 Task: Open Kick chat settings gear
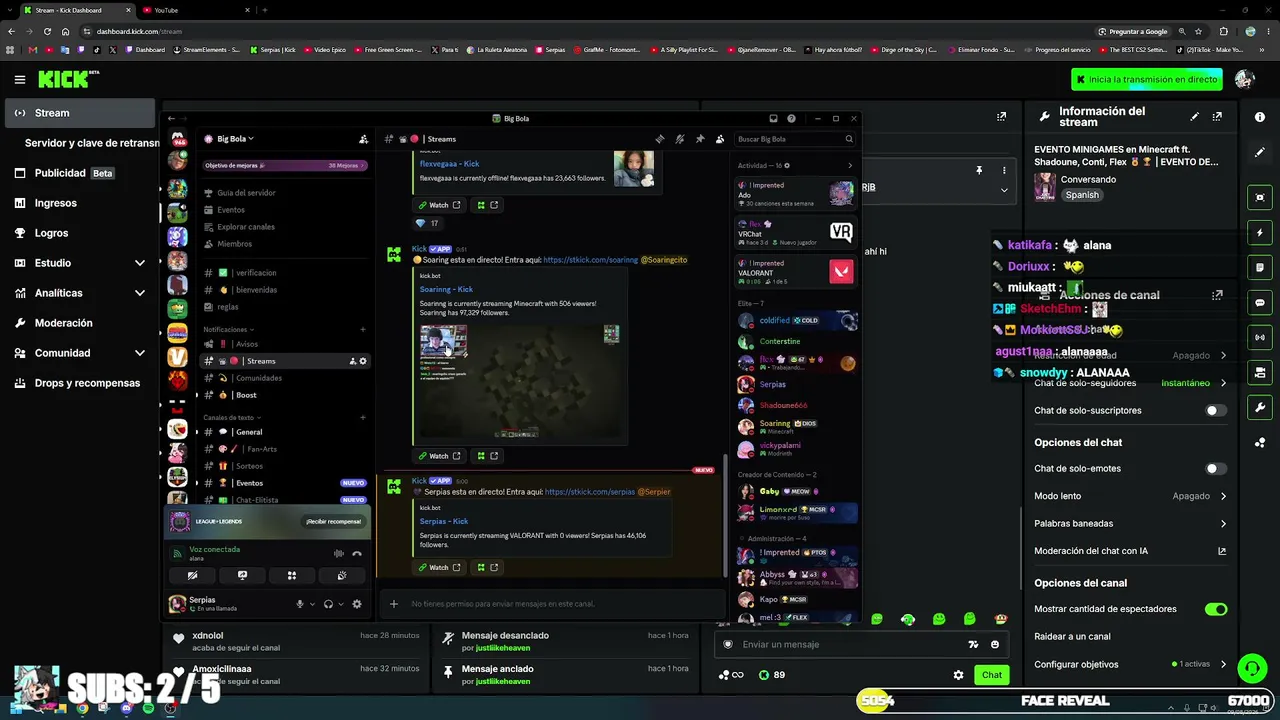tap(958, 675)
